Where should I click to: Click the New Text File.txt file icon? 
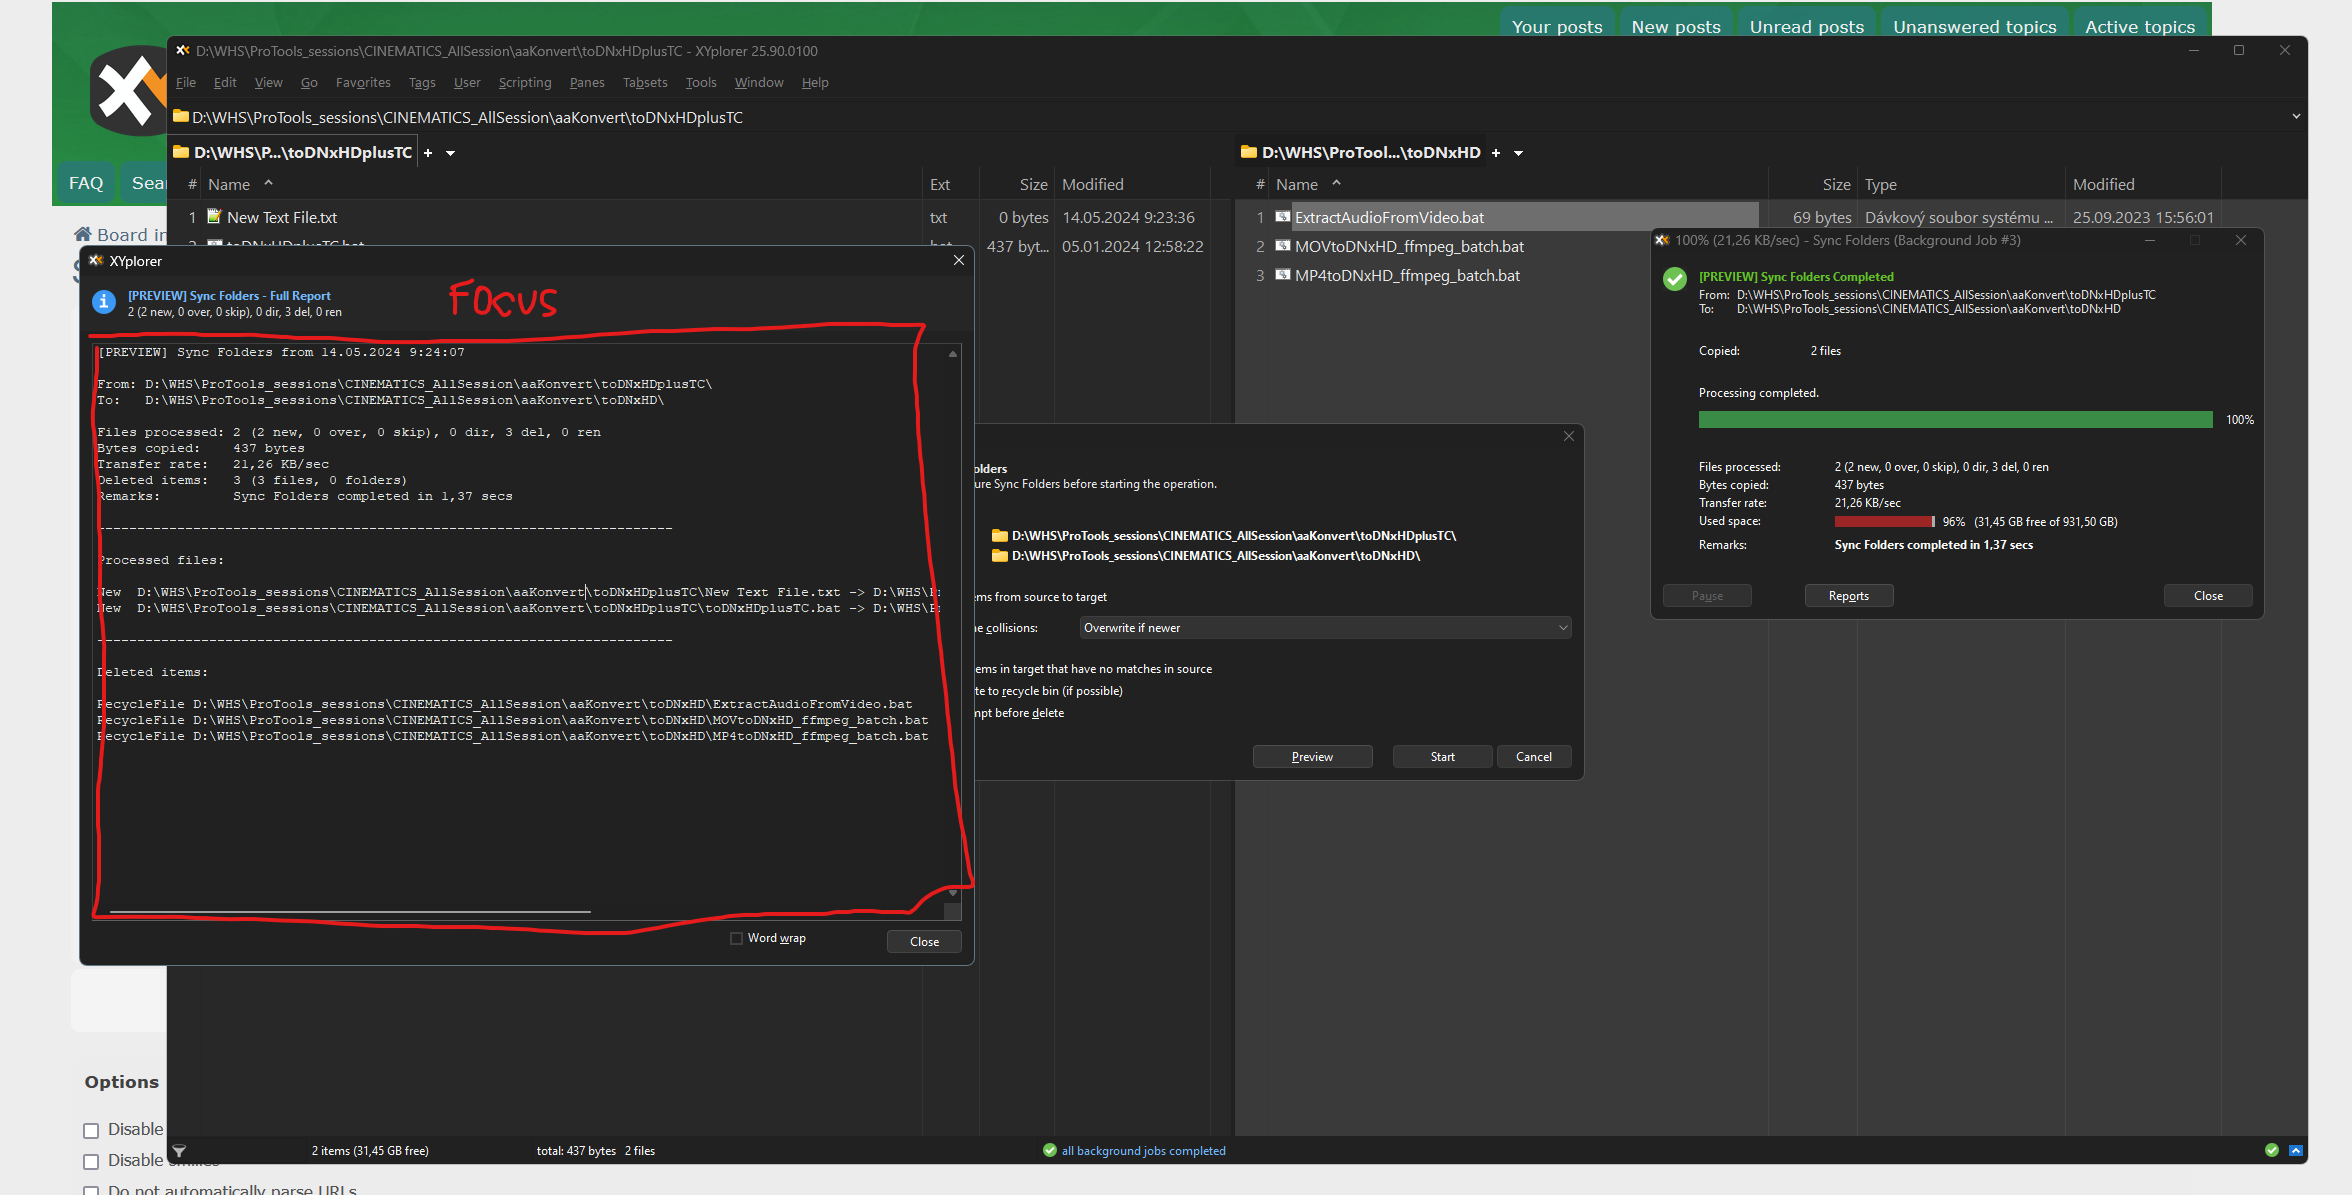214,217
